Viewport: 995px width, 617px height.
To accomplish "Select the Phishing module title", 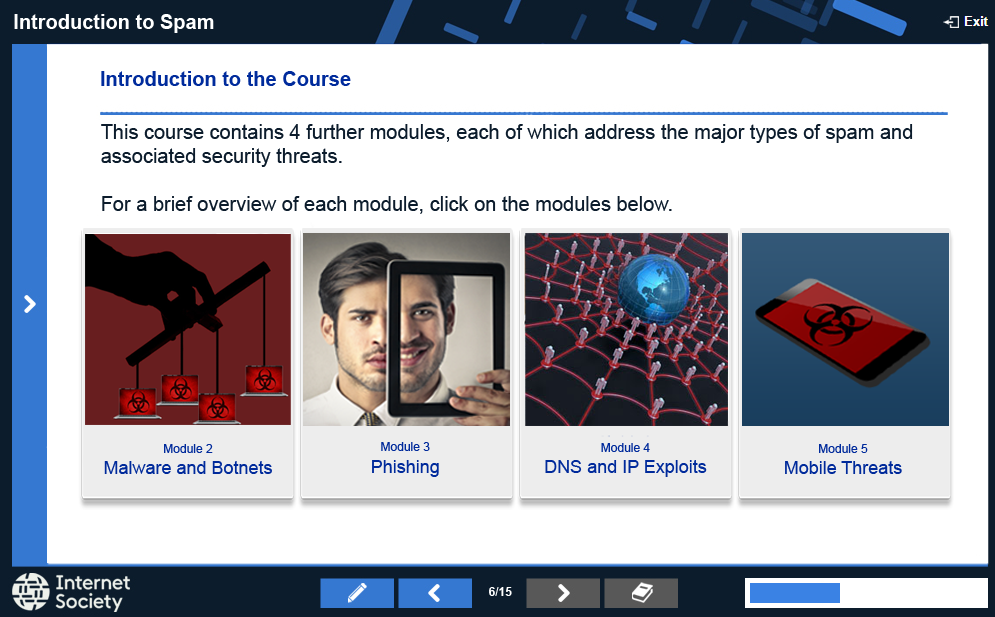I will 405,467.
